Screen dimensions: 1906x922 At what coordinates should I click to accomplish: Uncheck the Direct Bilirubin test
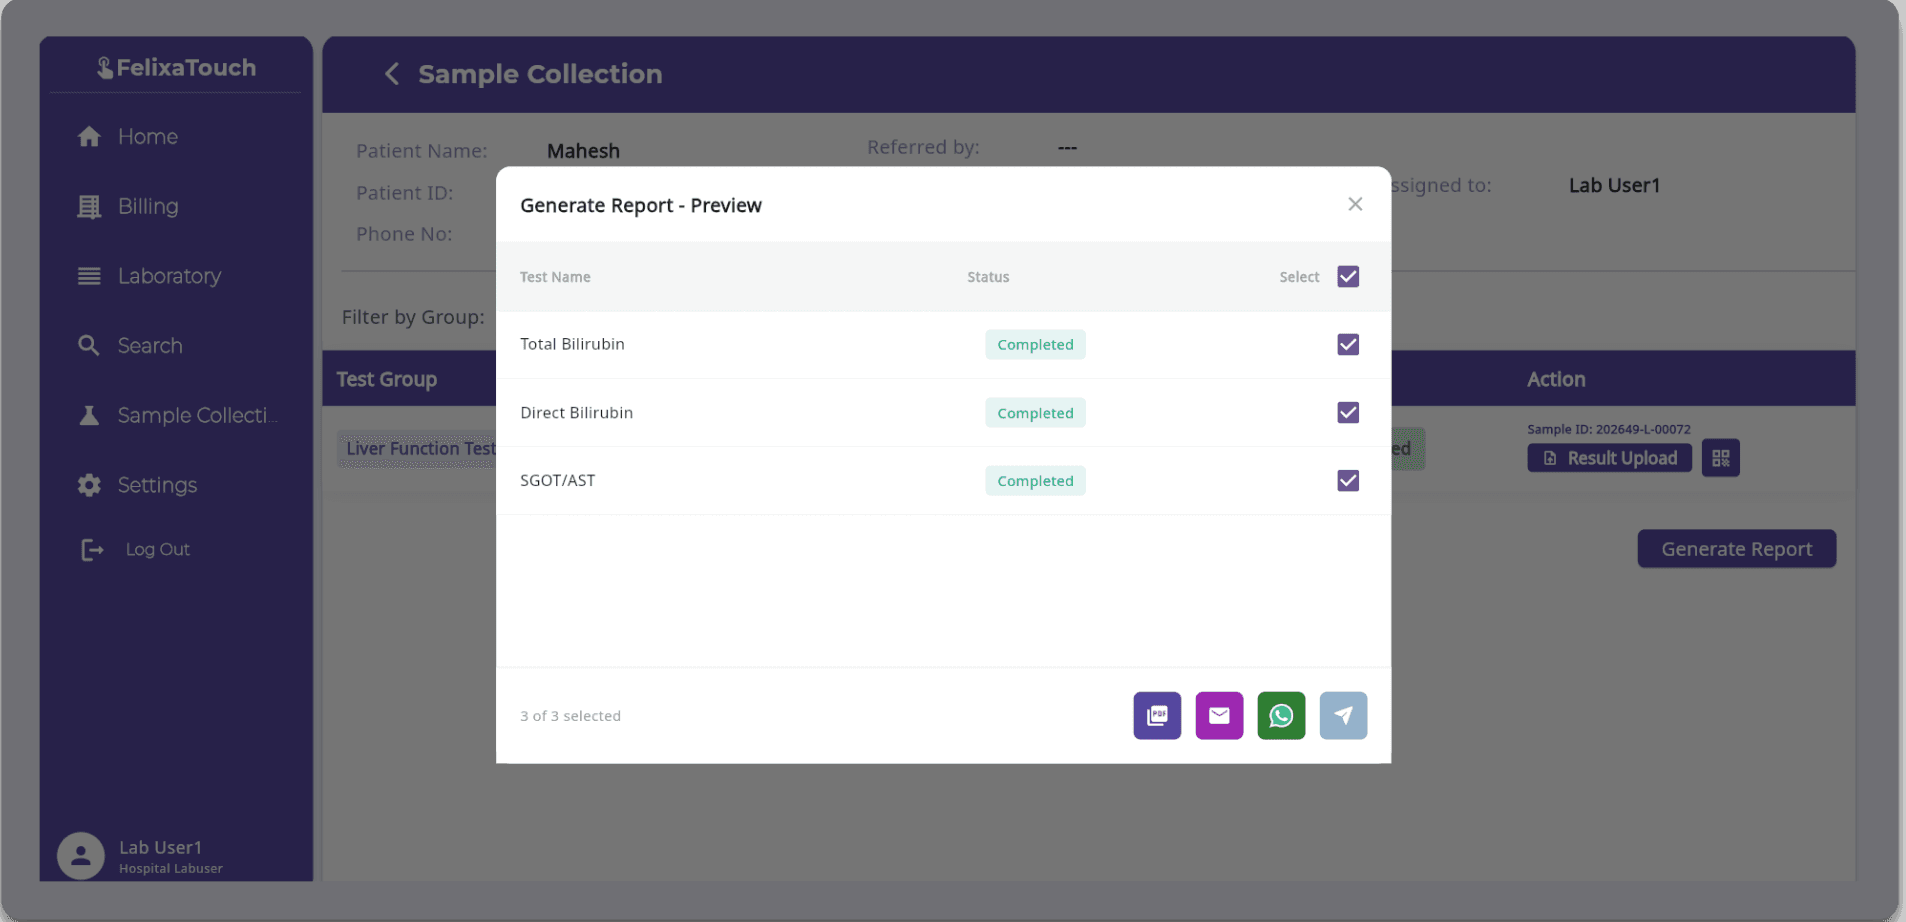click(1348, 413)
